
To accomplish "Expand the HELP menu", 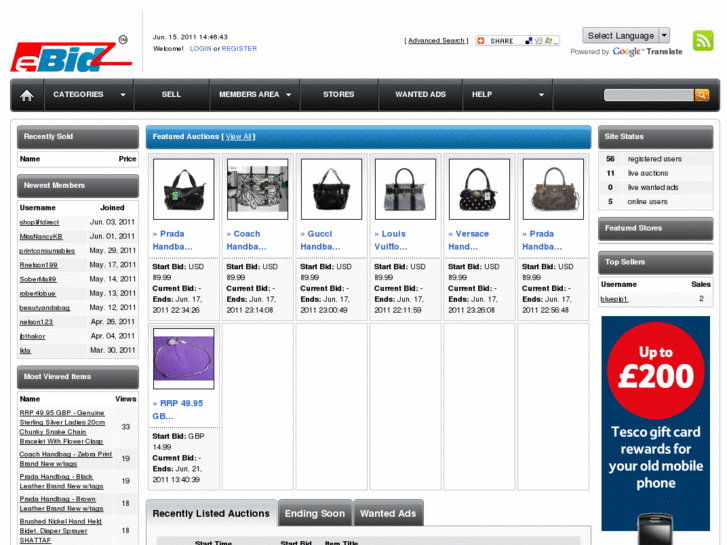I will click(507, 95).
